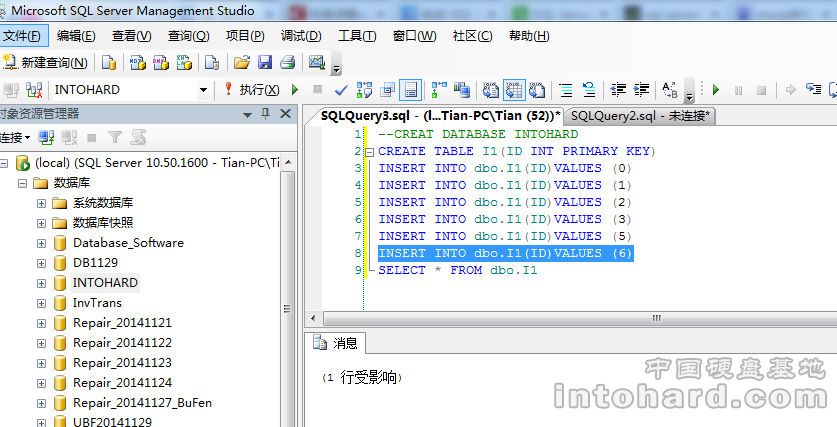Screen dimensions: 837x427
Task: Select the Repair_20141127_BuFen database
Action: pyautogui.click(x=142, y=403)
